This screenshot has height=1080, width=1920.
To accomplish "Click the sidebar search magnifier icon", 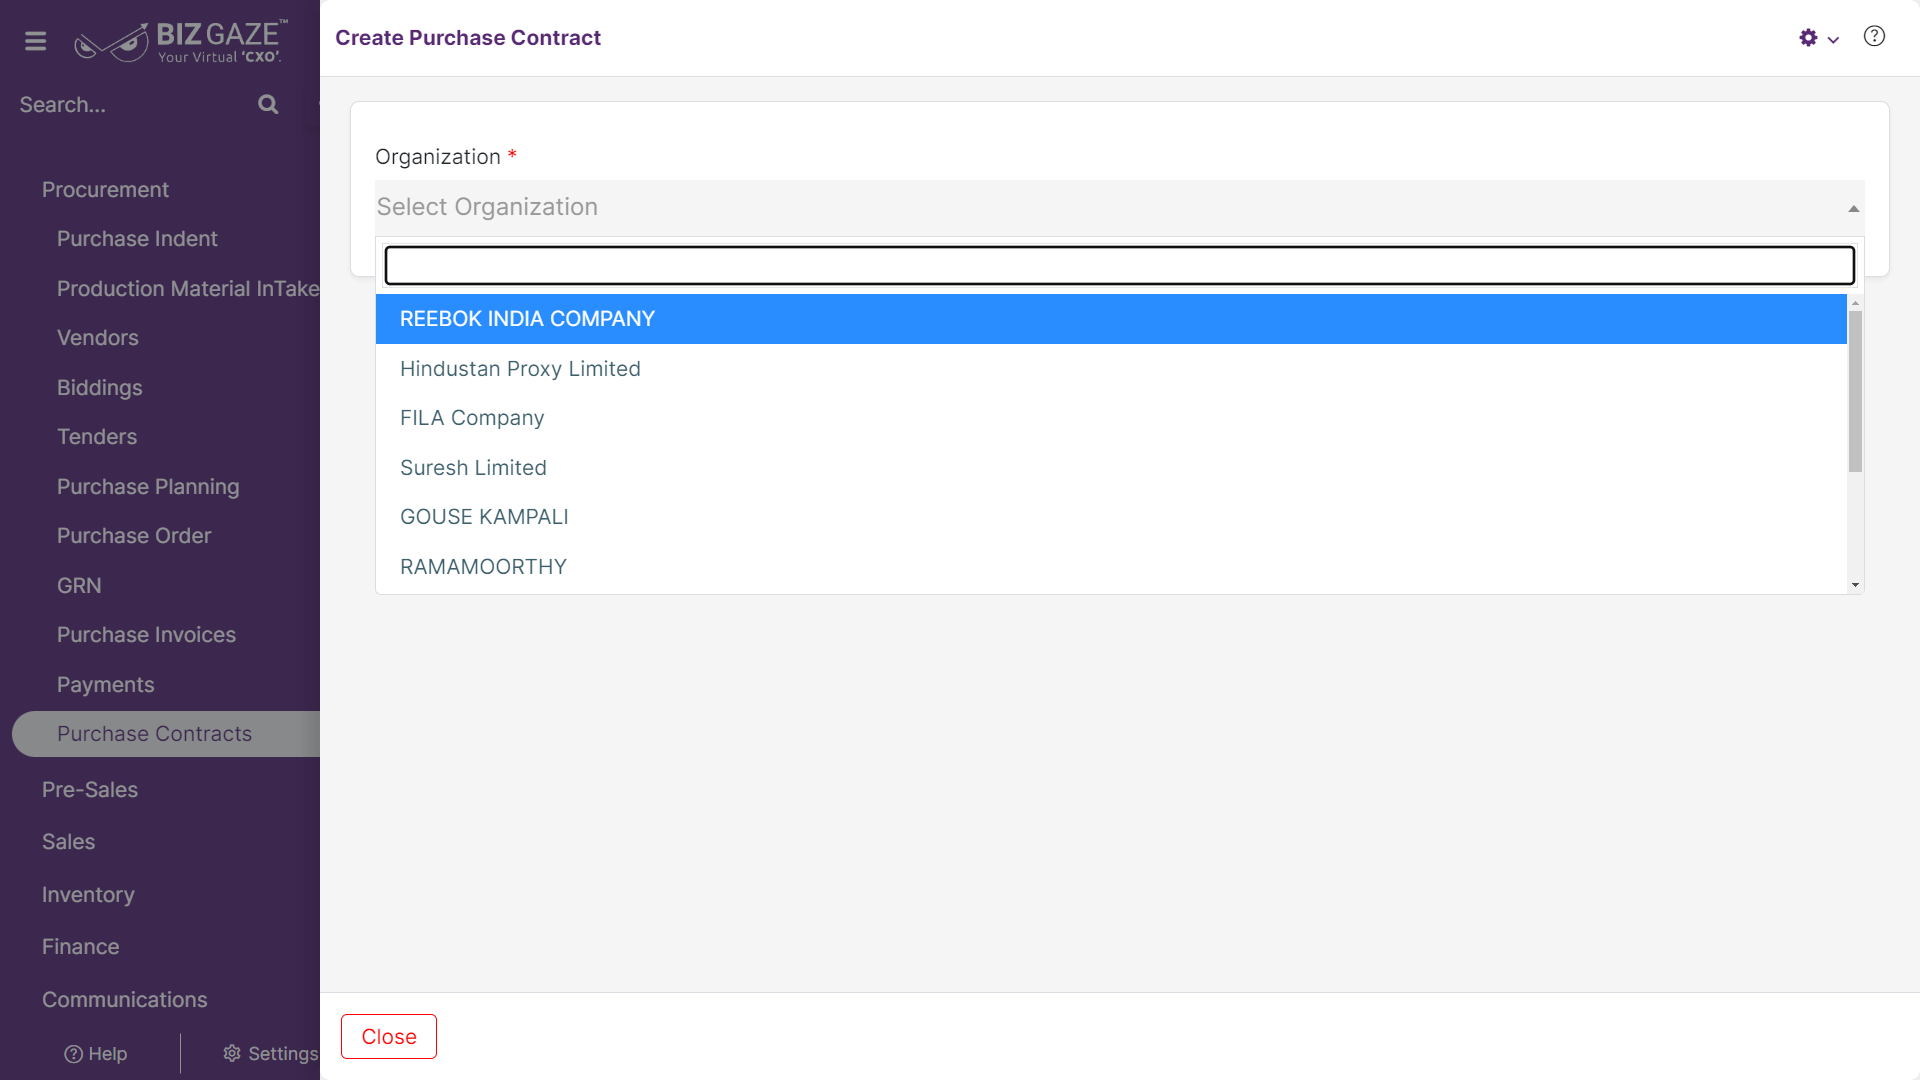I will coord(267,104).
